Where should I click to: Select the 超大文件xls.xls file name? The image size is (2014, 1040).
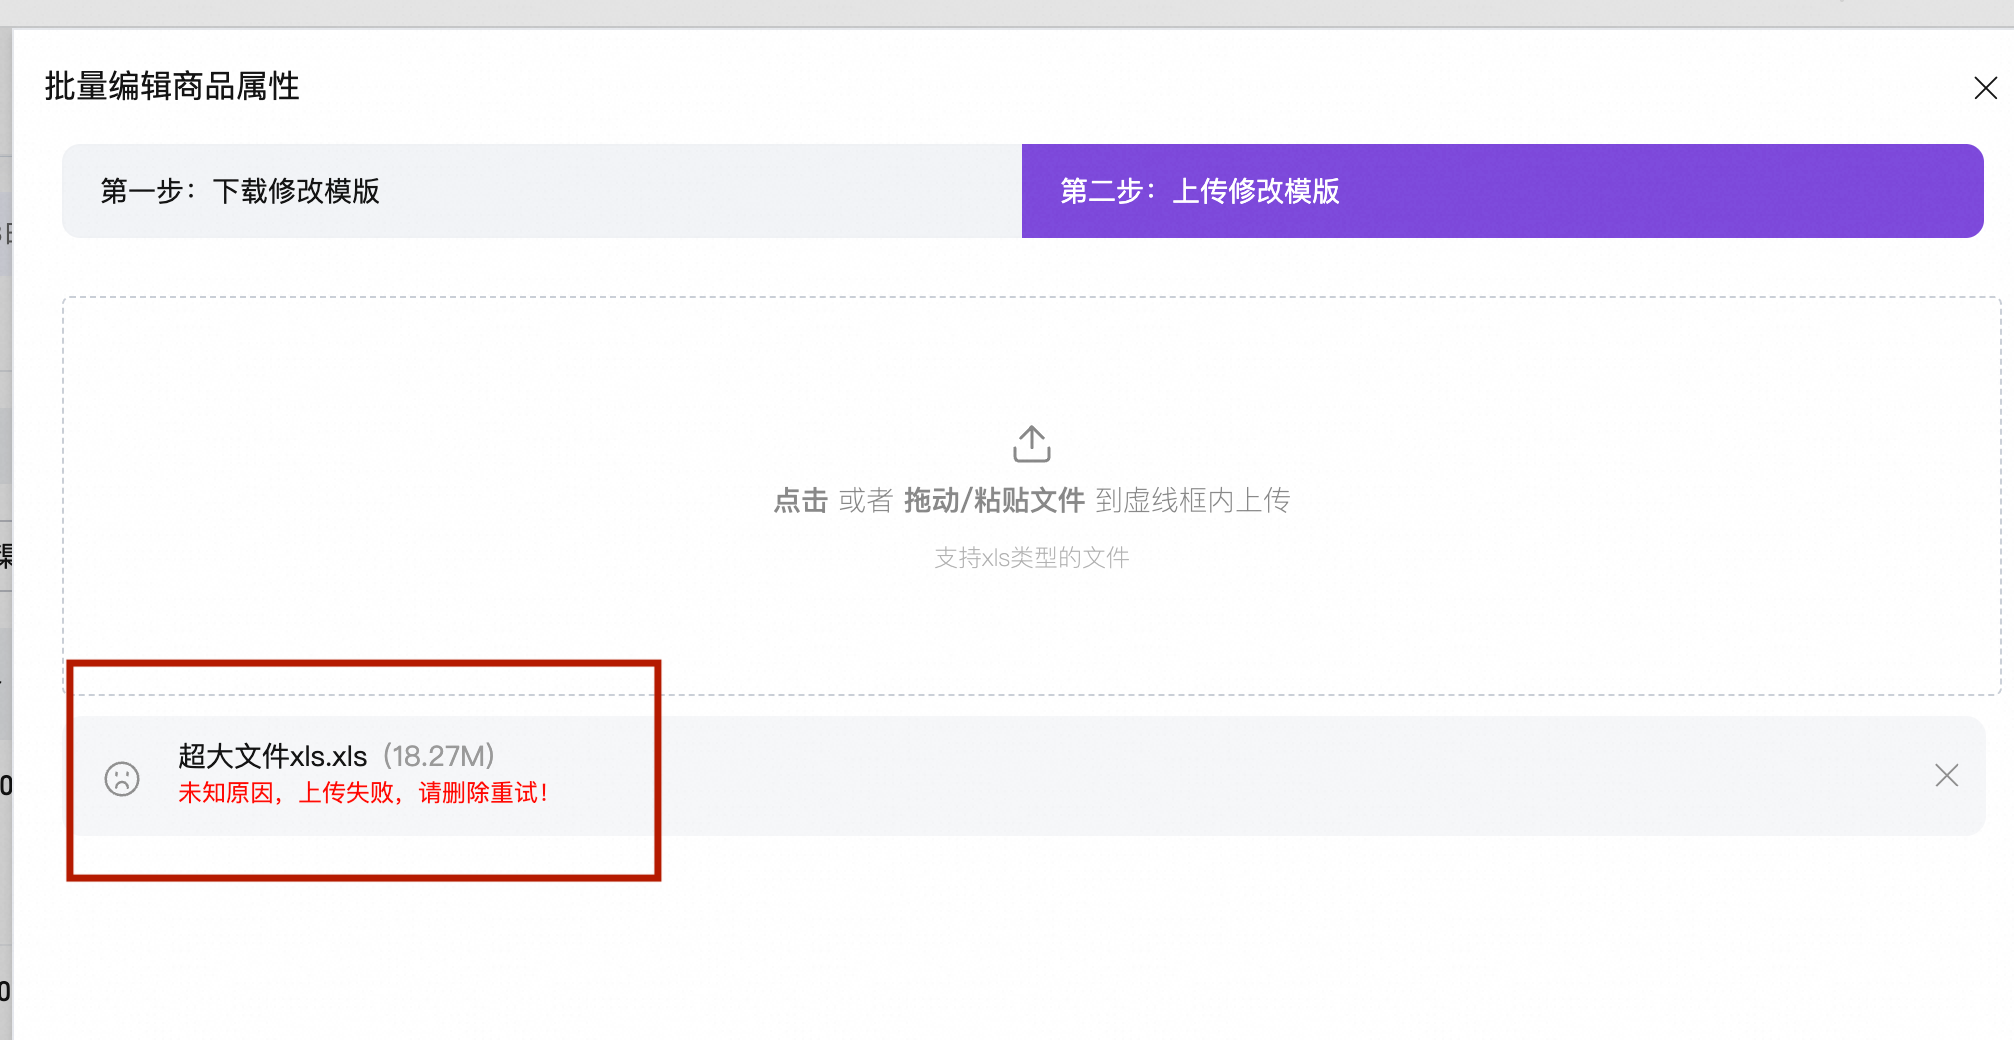tap(273, 756)
